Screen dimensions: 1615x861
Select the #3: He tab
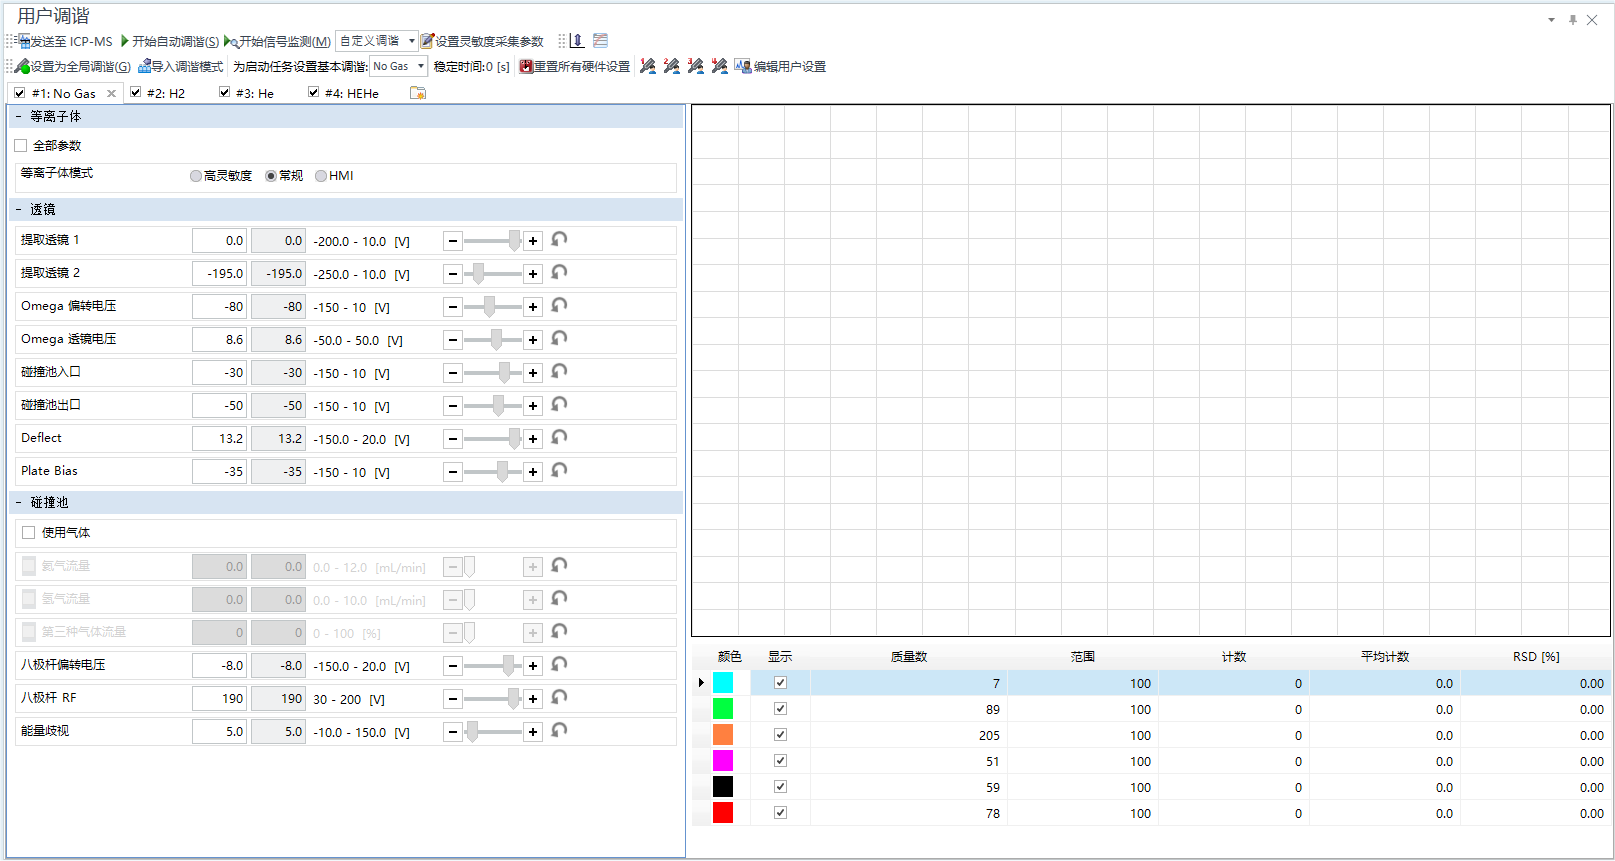pyautogui.click(x=255, y=93)
